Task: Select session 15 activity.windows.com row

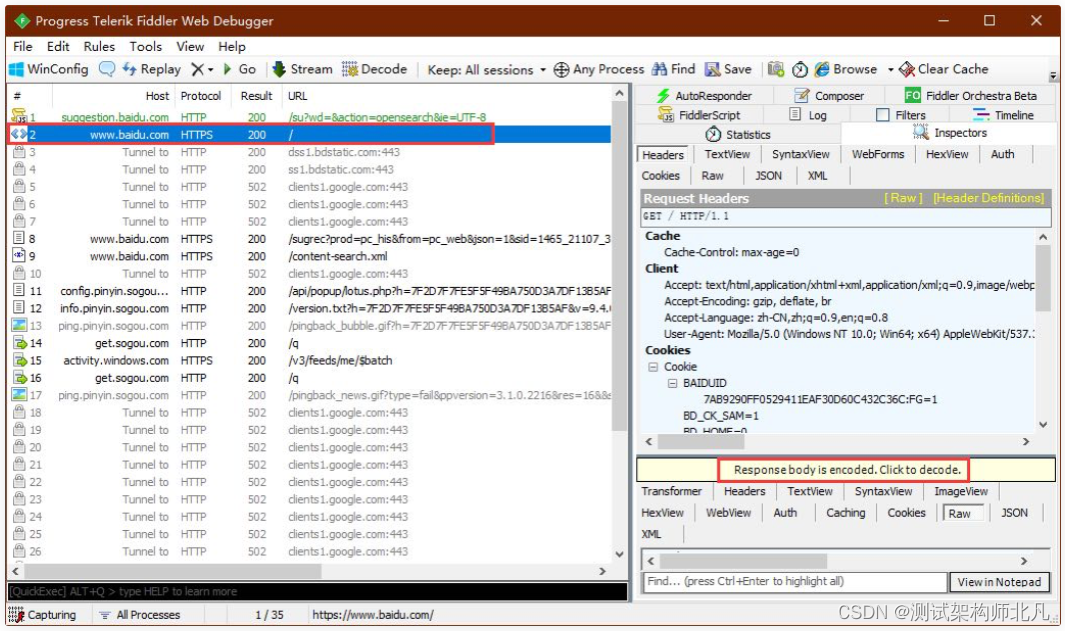Action: click(310, 361)
